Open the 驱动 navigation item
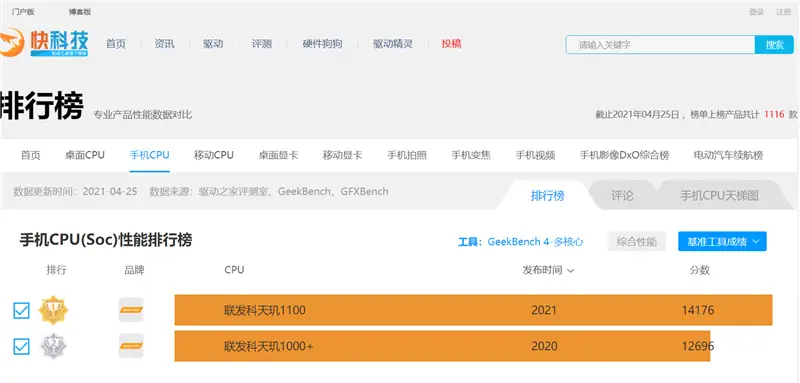The width and height of the screenshot is (800, 383). click(213, 44)
